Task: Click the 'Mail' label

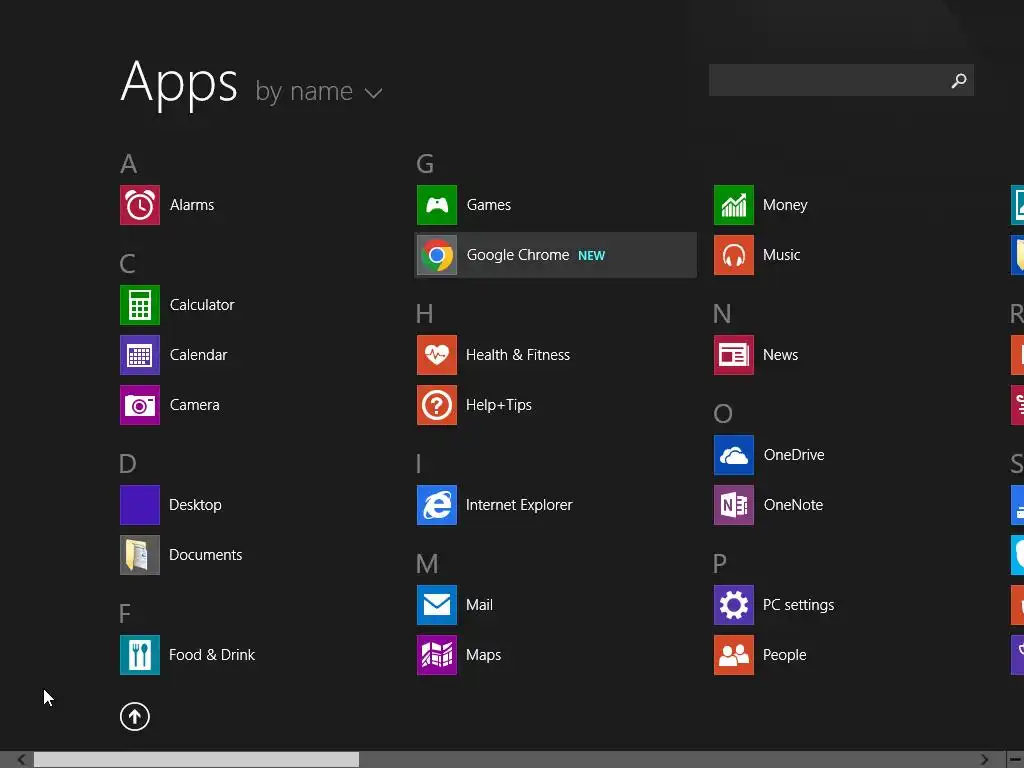Action: (x=479, y=605)
